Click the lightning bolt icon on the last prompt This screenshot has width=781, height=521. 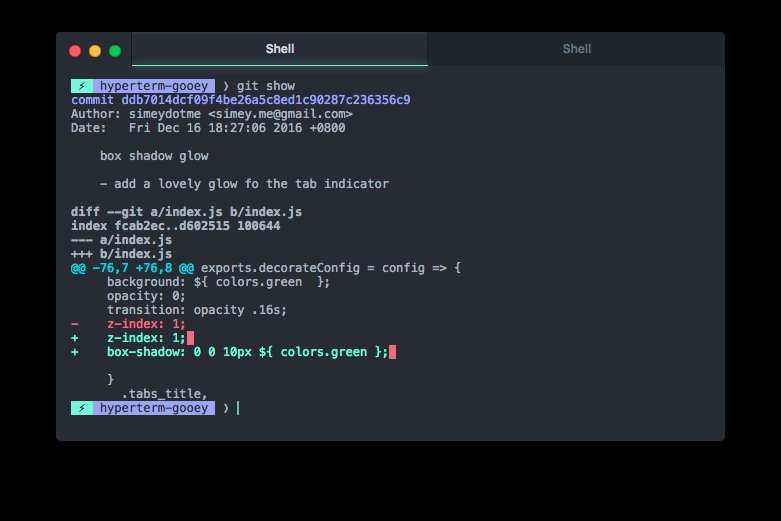[82, 408]
